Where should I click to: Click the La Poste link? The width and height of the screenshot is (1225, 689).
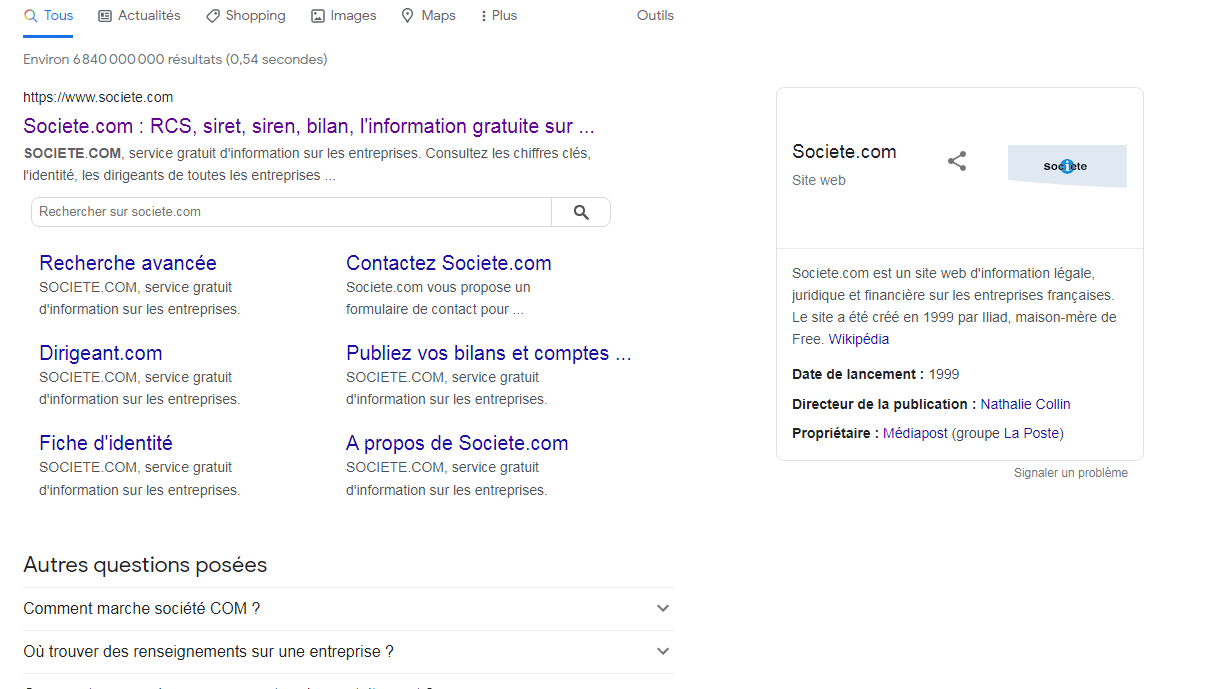click(x=1031, y=433)
